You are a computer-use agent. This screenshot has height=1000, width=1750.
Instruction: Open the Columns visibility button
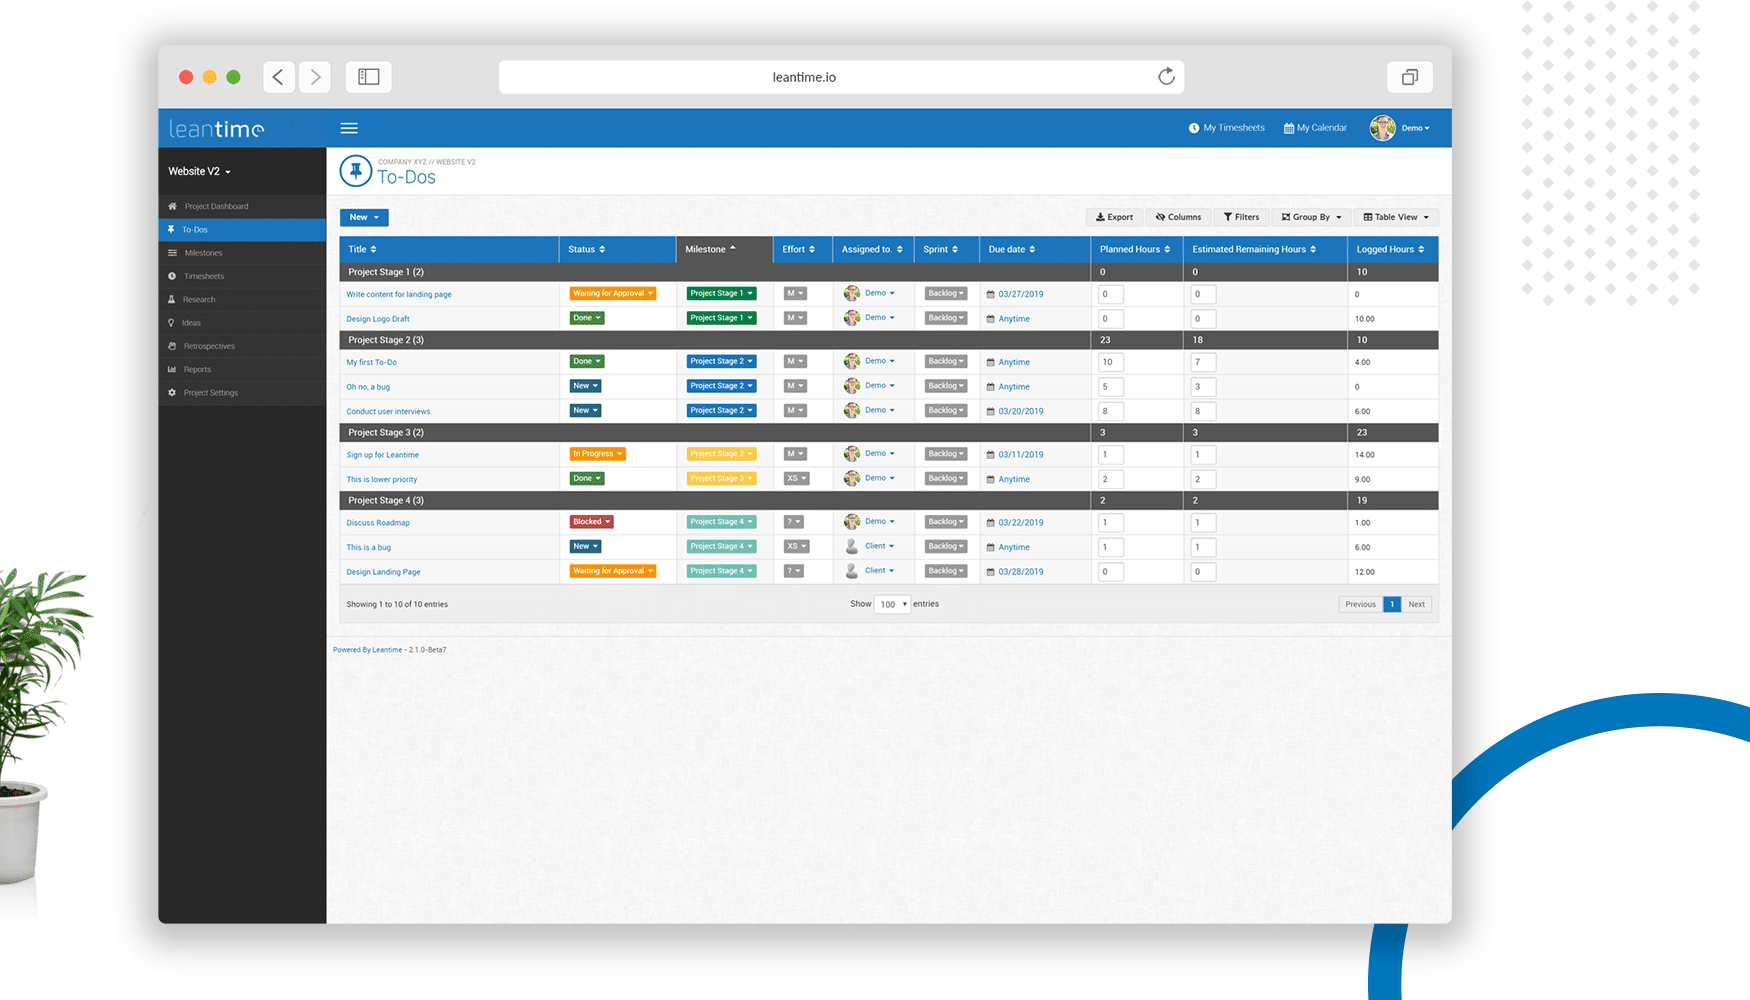pyautogui.click(x=1178, y=217)
